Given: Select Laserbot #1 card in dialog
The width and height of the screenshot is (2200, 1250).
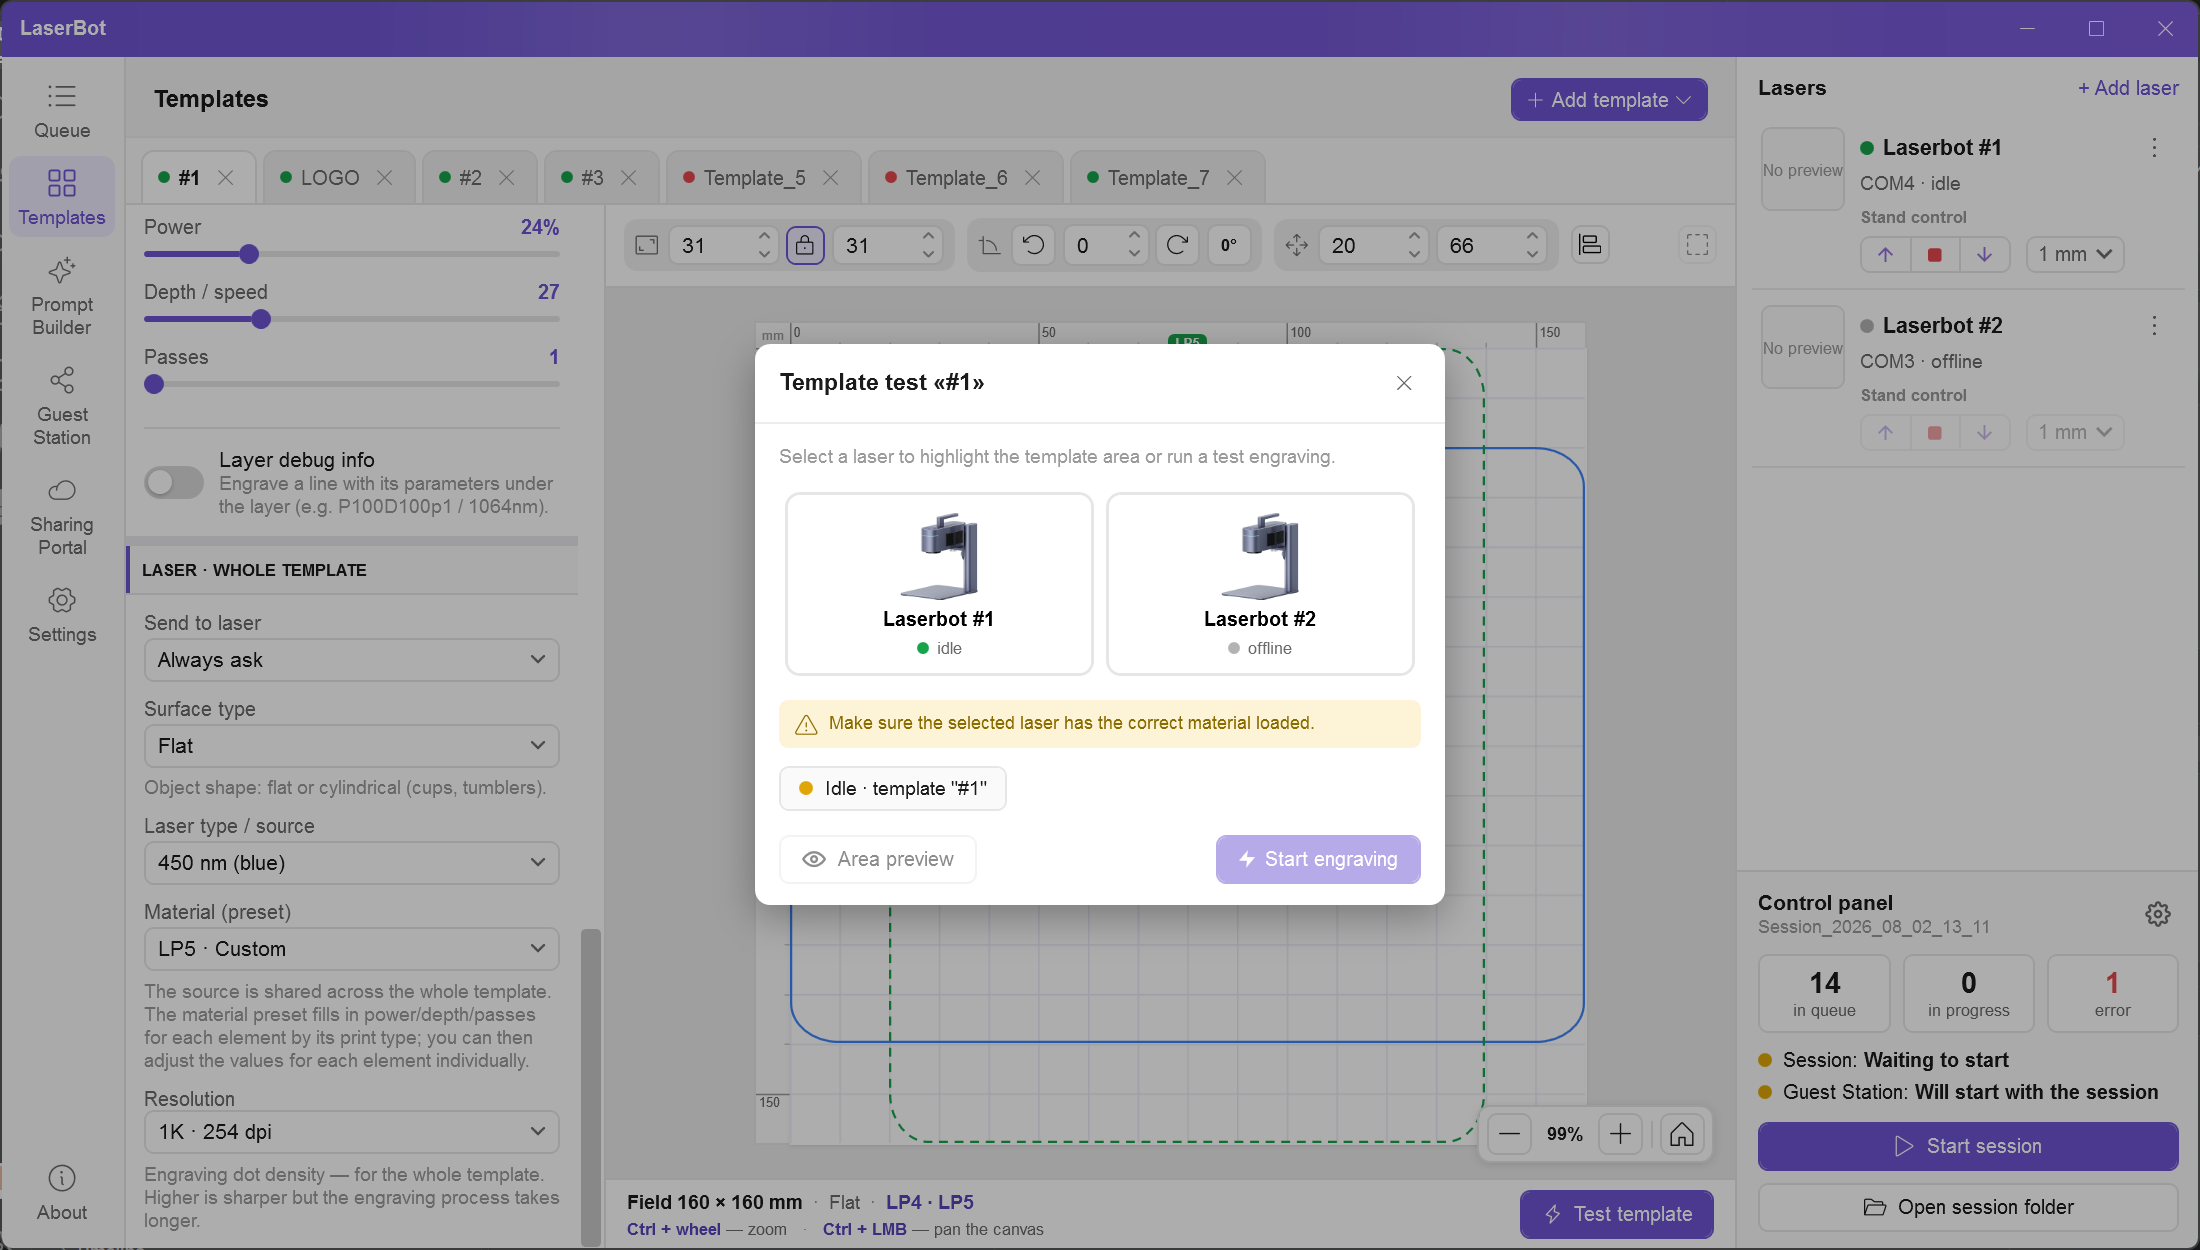Looking at the screenshot, I should pyautogui.click(x=939, y=584).
